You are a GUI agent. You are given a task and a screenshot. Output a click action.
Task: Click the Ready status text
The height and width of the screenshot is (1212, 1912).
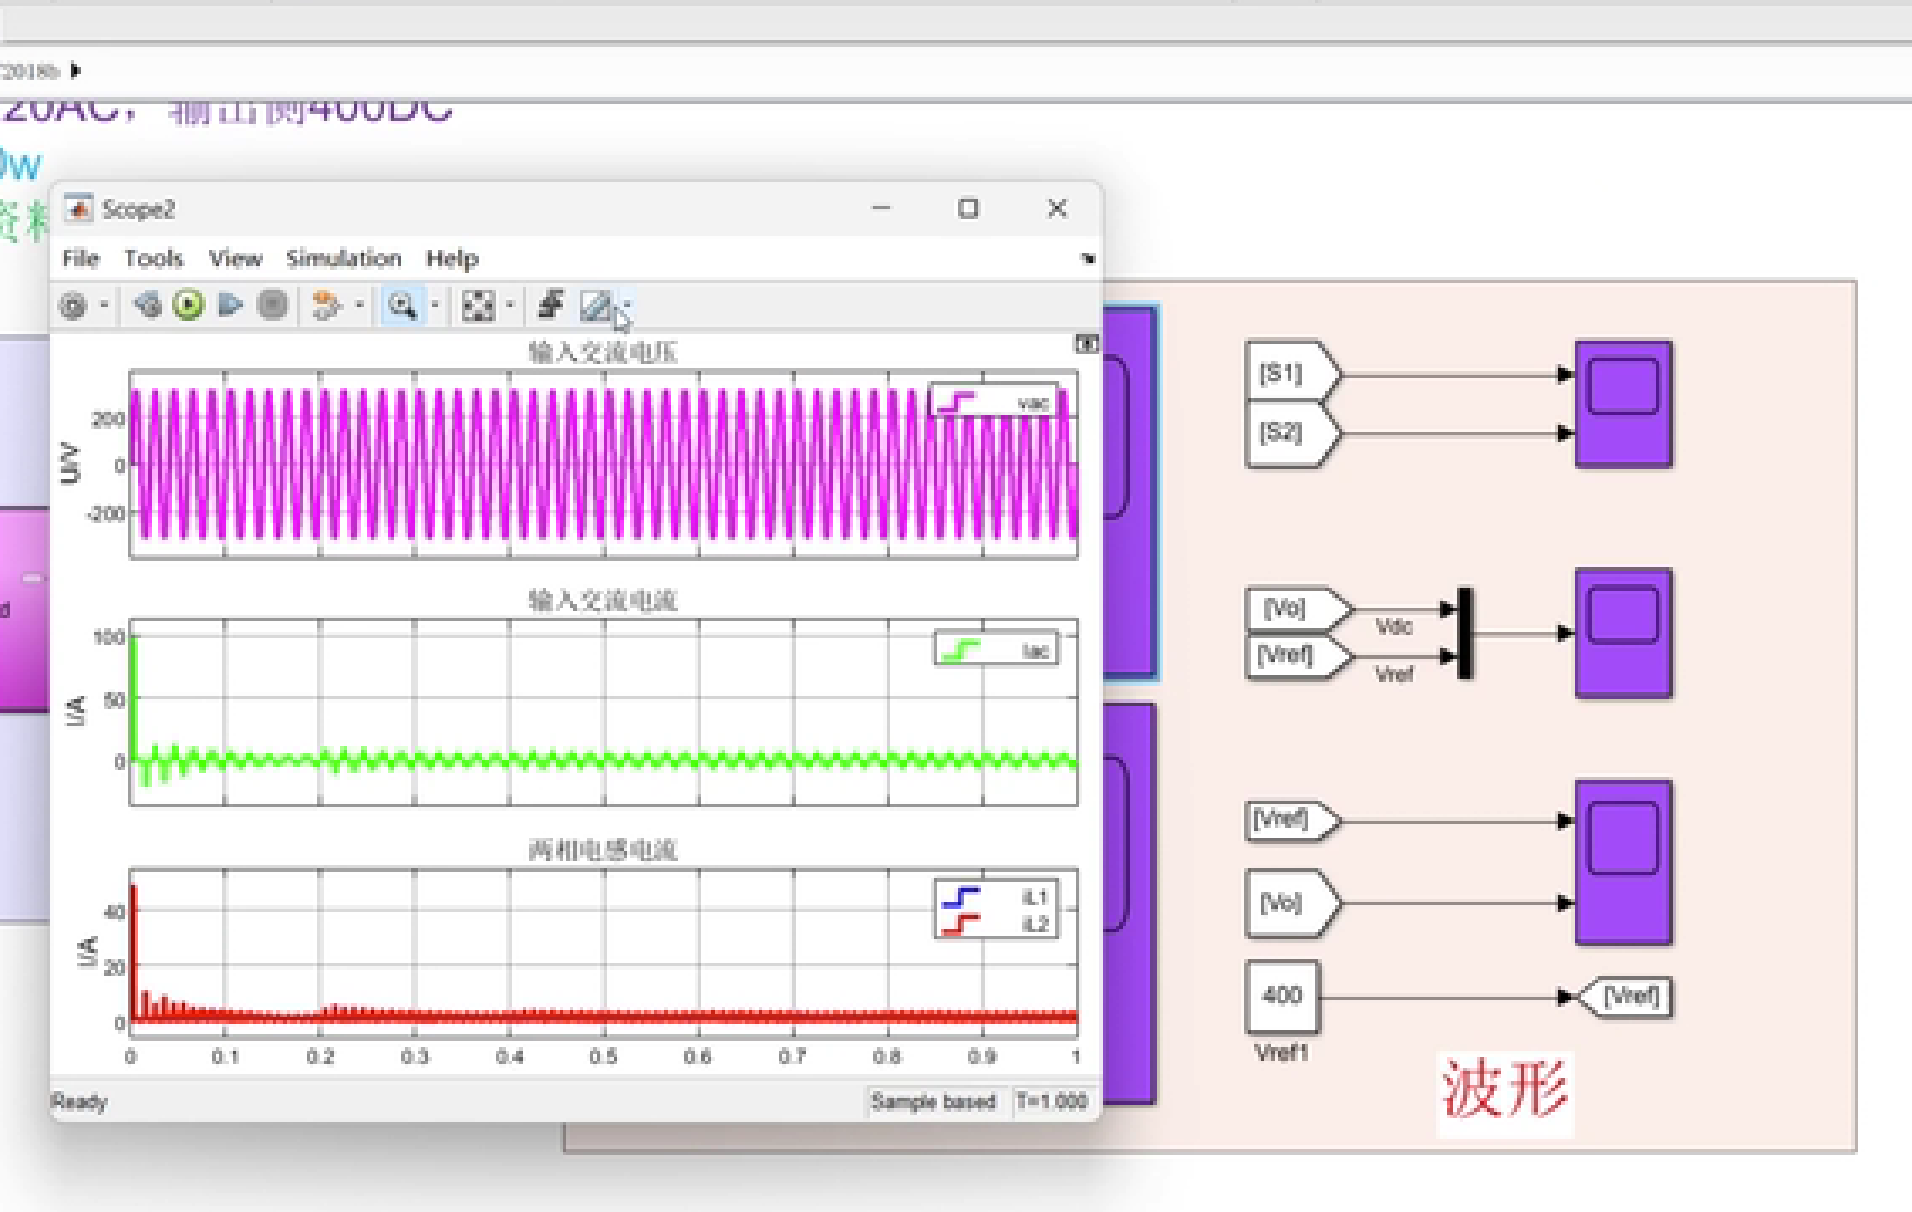click(79, 1102)
